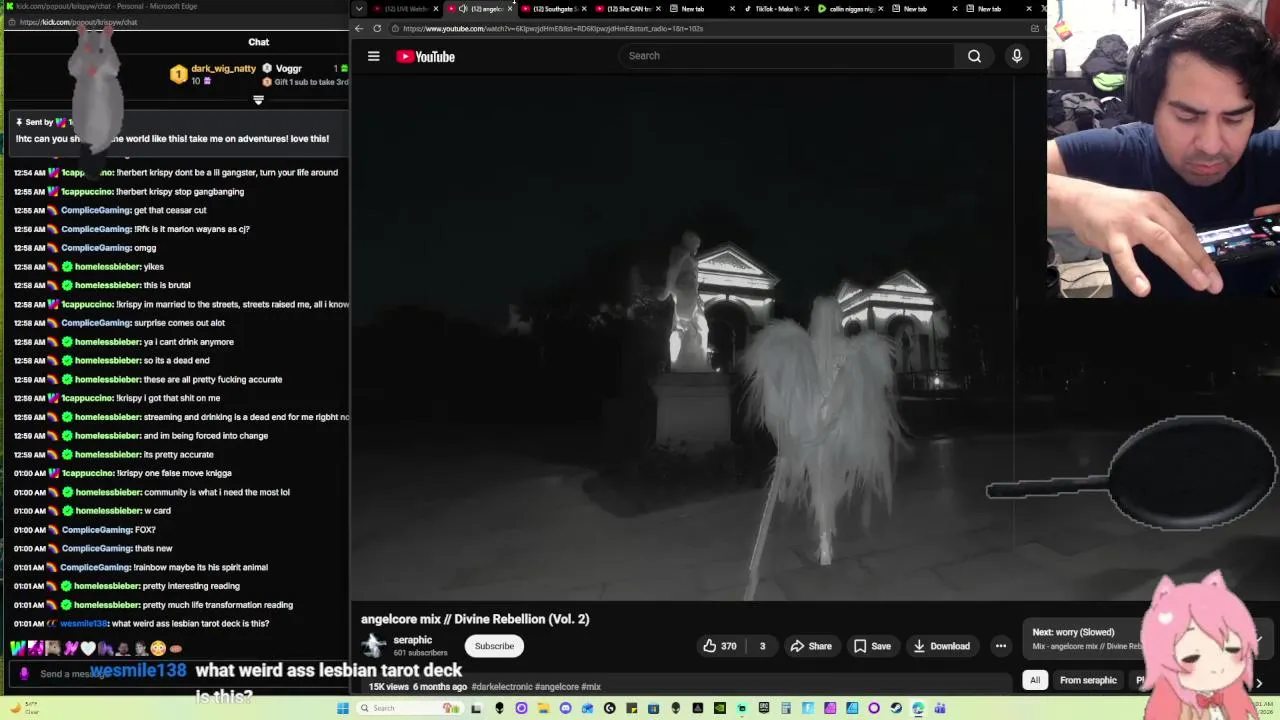Insert the rainbow W emote
The image size is (1280, 720).
tap(18, 648)
